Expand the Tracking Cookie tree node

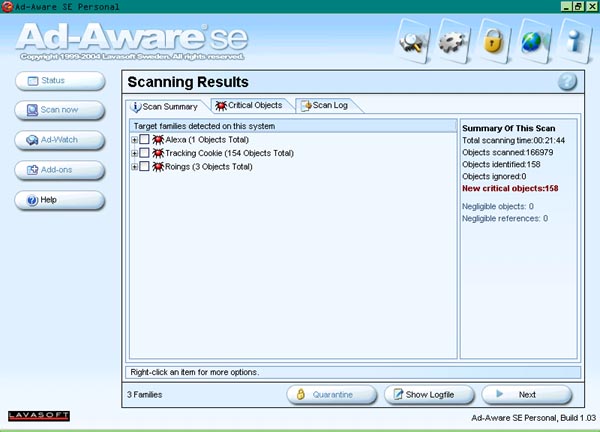click(134, 153)
